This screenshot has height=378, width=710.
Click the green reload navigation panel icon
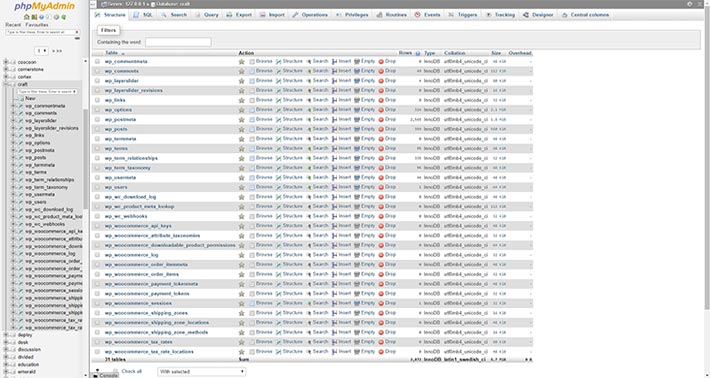click(64, 17)
